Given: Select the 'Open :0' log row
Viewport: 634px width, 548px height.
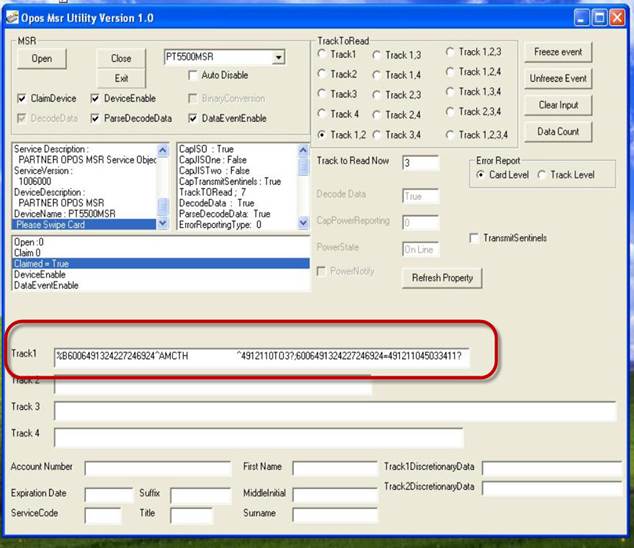Looking at the screenshot, I should (x=161, y=242).
